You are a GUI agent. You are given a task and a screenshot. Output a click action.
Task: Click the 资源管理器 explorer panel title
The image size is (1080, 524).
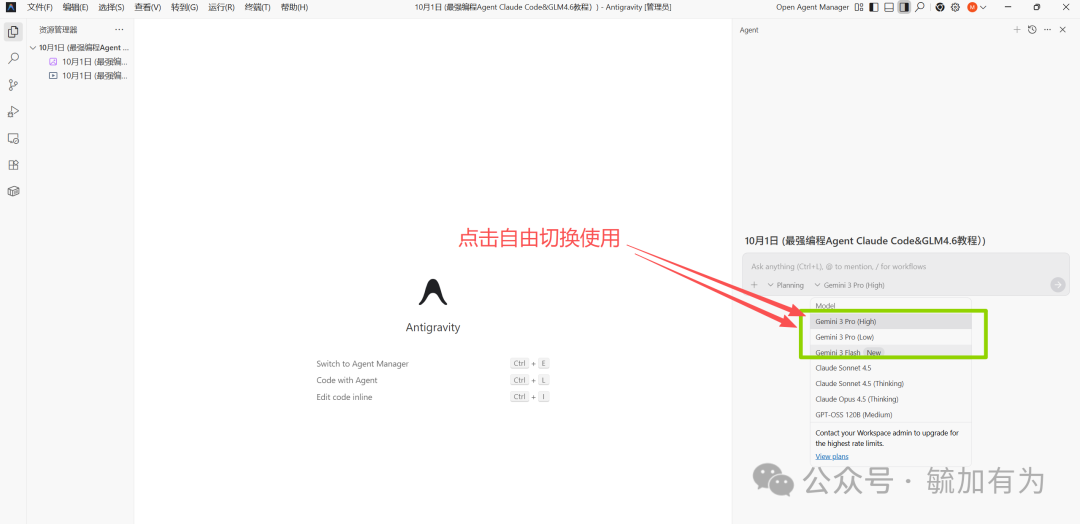[58, 30]
